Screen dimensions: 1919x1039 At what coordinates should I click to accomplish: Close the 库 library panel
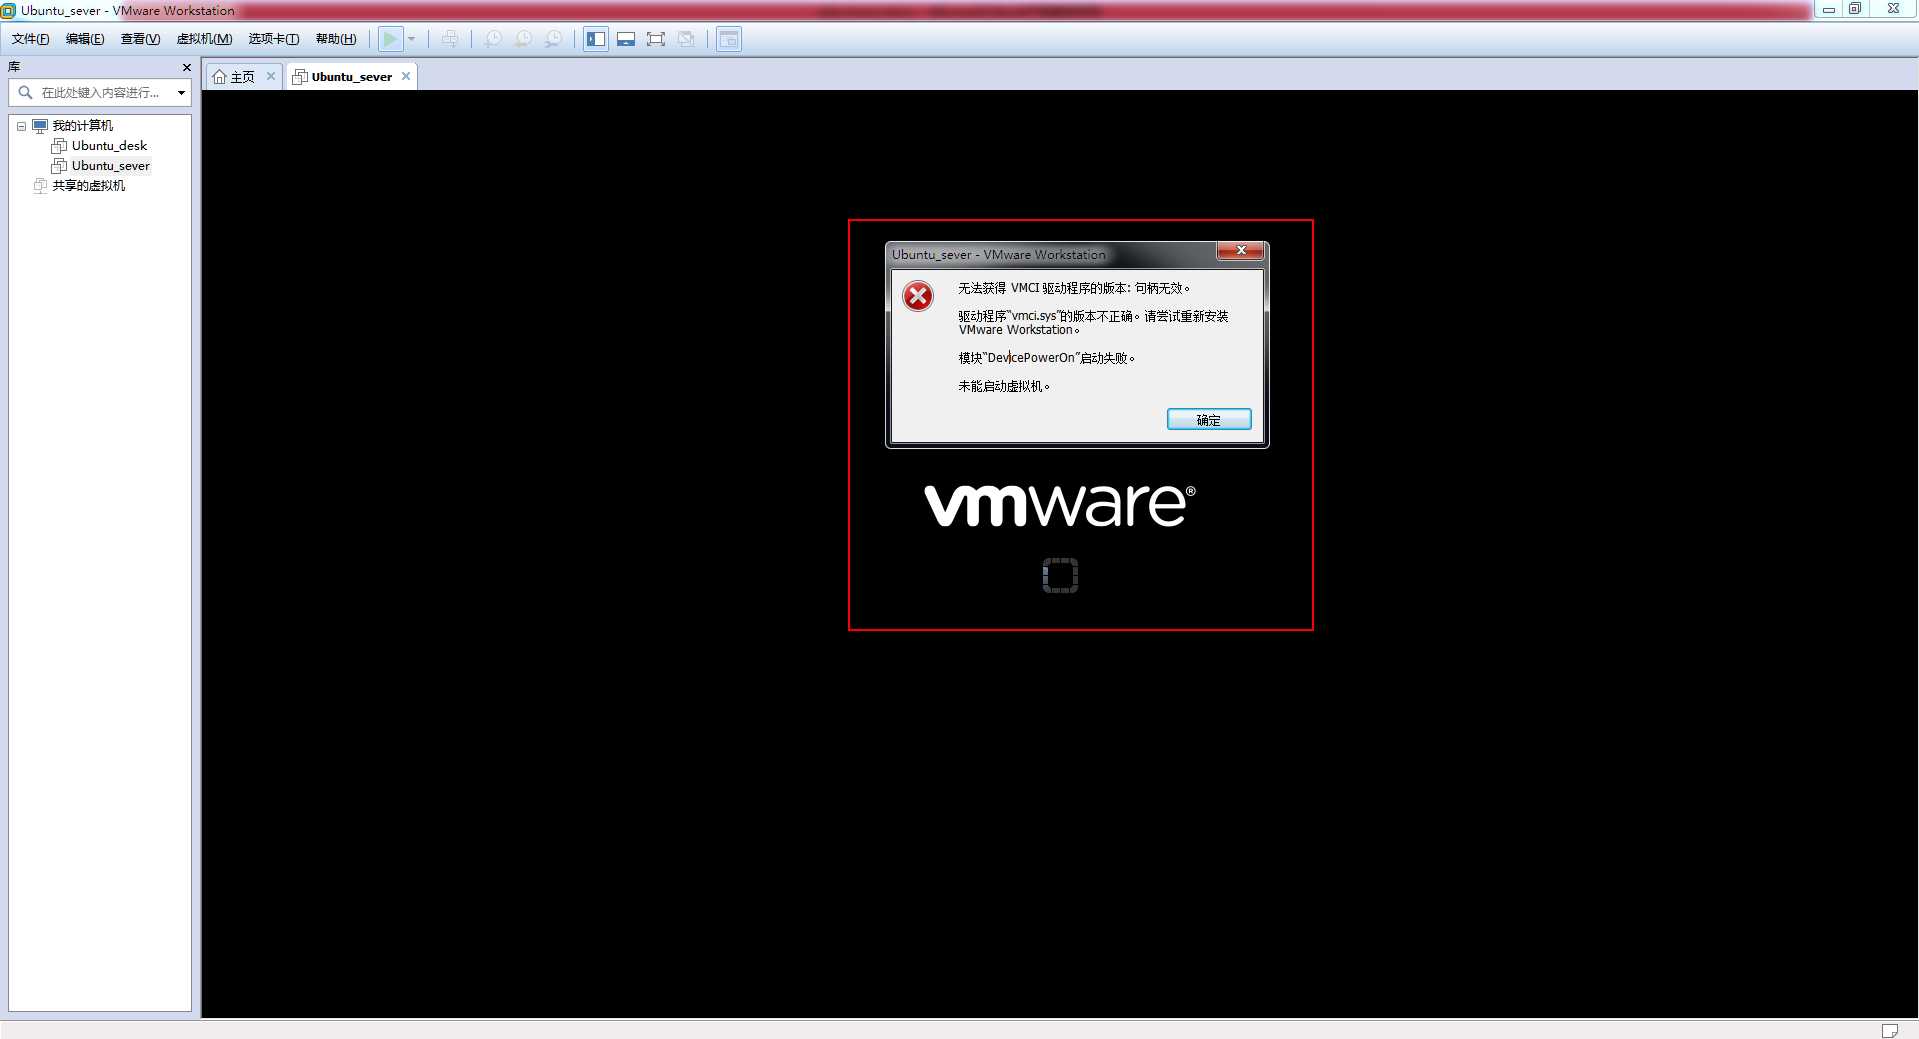click(x=186, y=67)
